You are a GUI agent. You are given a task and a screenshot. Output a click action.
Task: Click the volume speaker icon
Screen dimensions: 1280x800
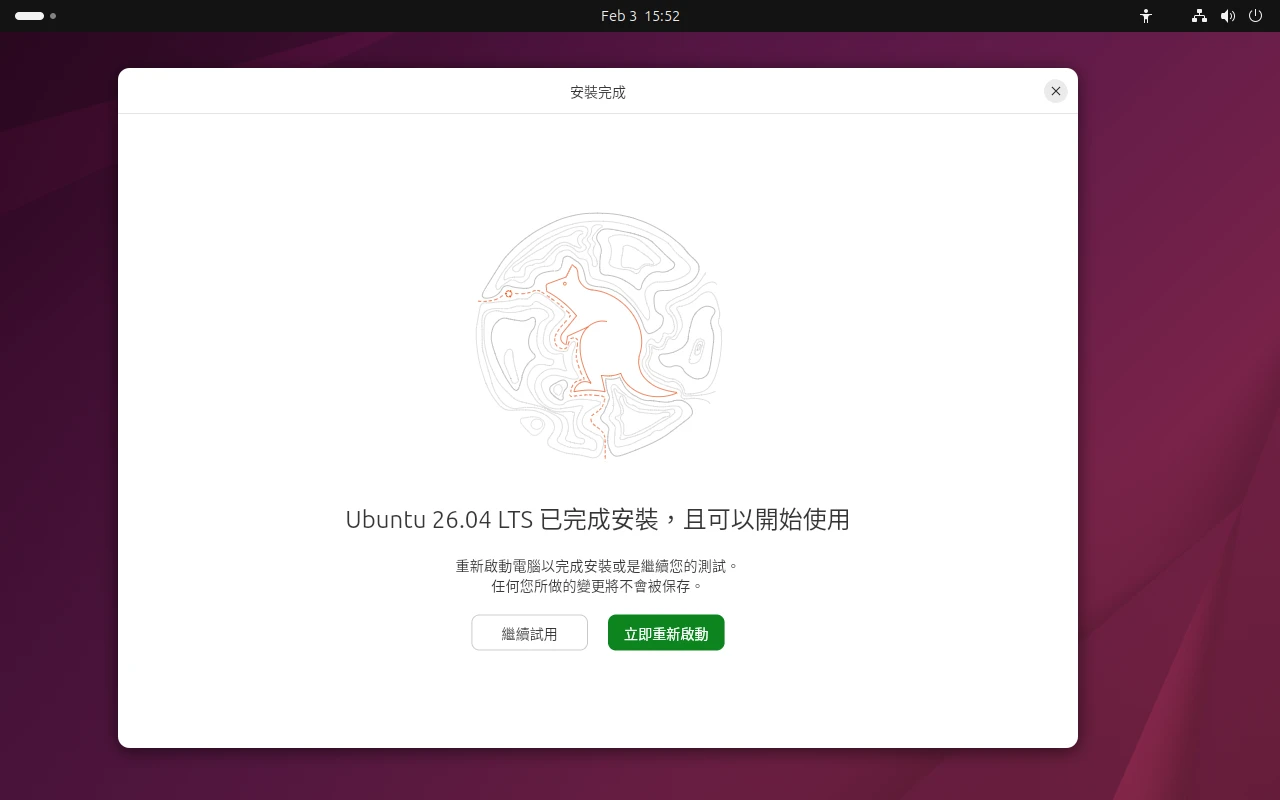(1228, 16)
